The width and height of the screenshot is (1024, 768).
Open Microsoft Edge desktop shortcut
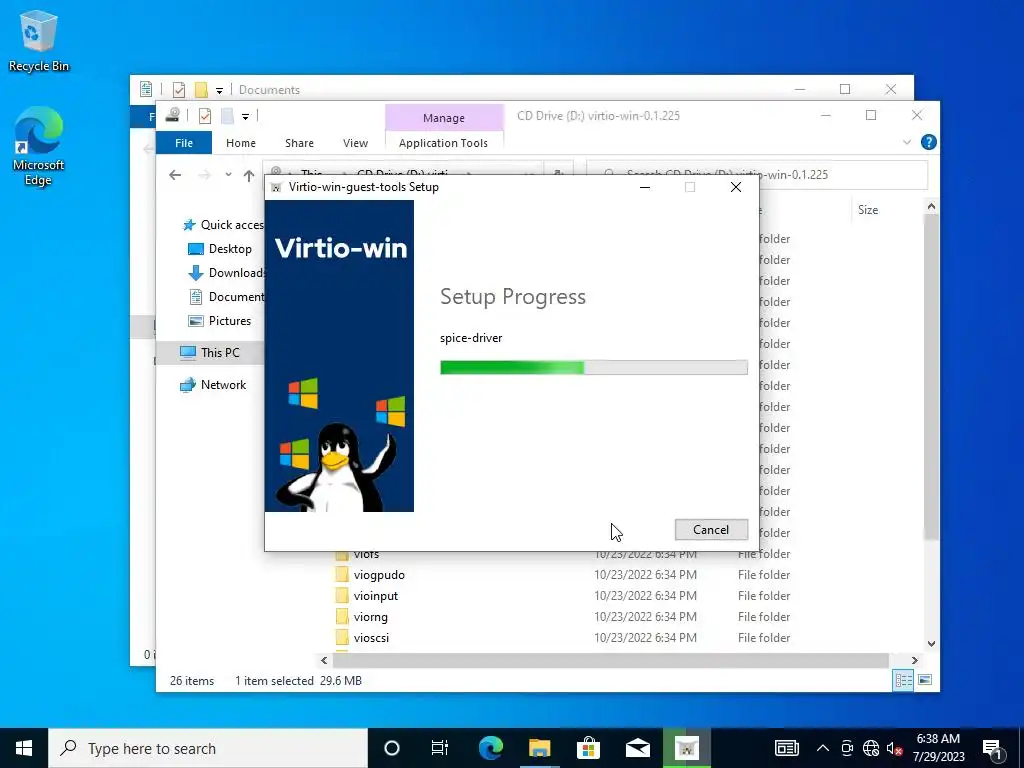[x=39, y=147]
